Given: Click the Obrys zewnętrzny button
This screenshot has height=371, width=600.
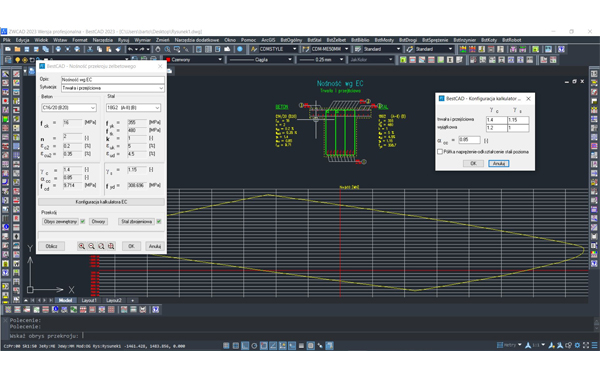Looking at the screenshot, I should pyautogui.click(x=60, y=221).
